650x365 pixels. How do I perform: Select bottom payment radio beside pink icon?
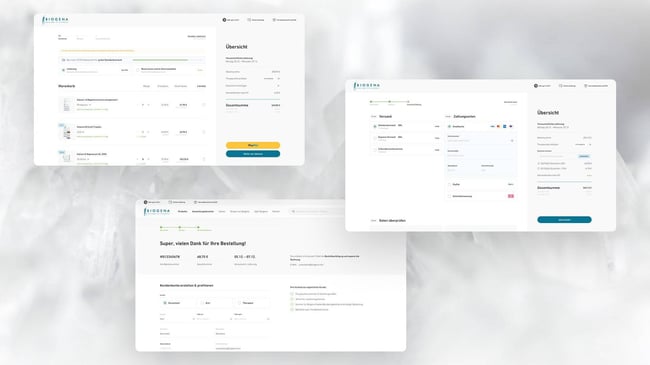coord(449,196)
